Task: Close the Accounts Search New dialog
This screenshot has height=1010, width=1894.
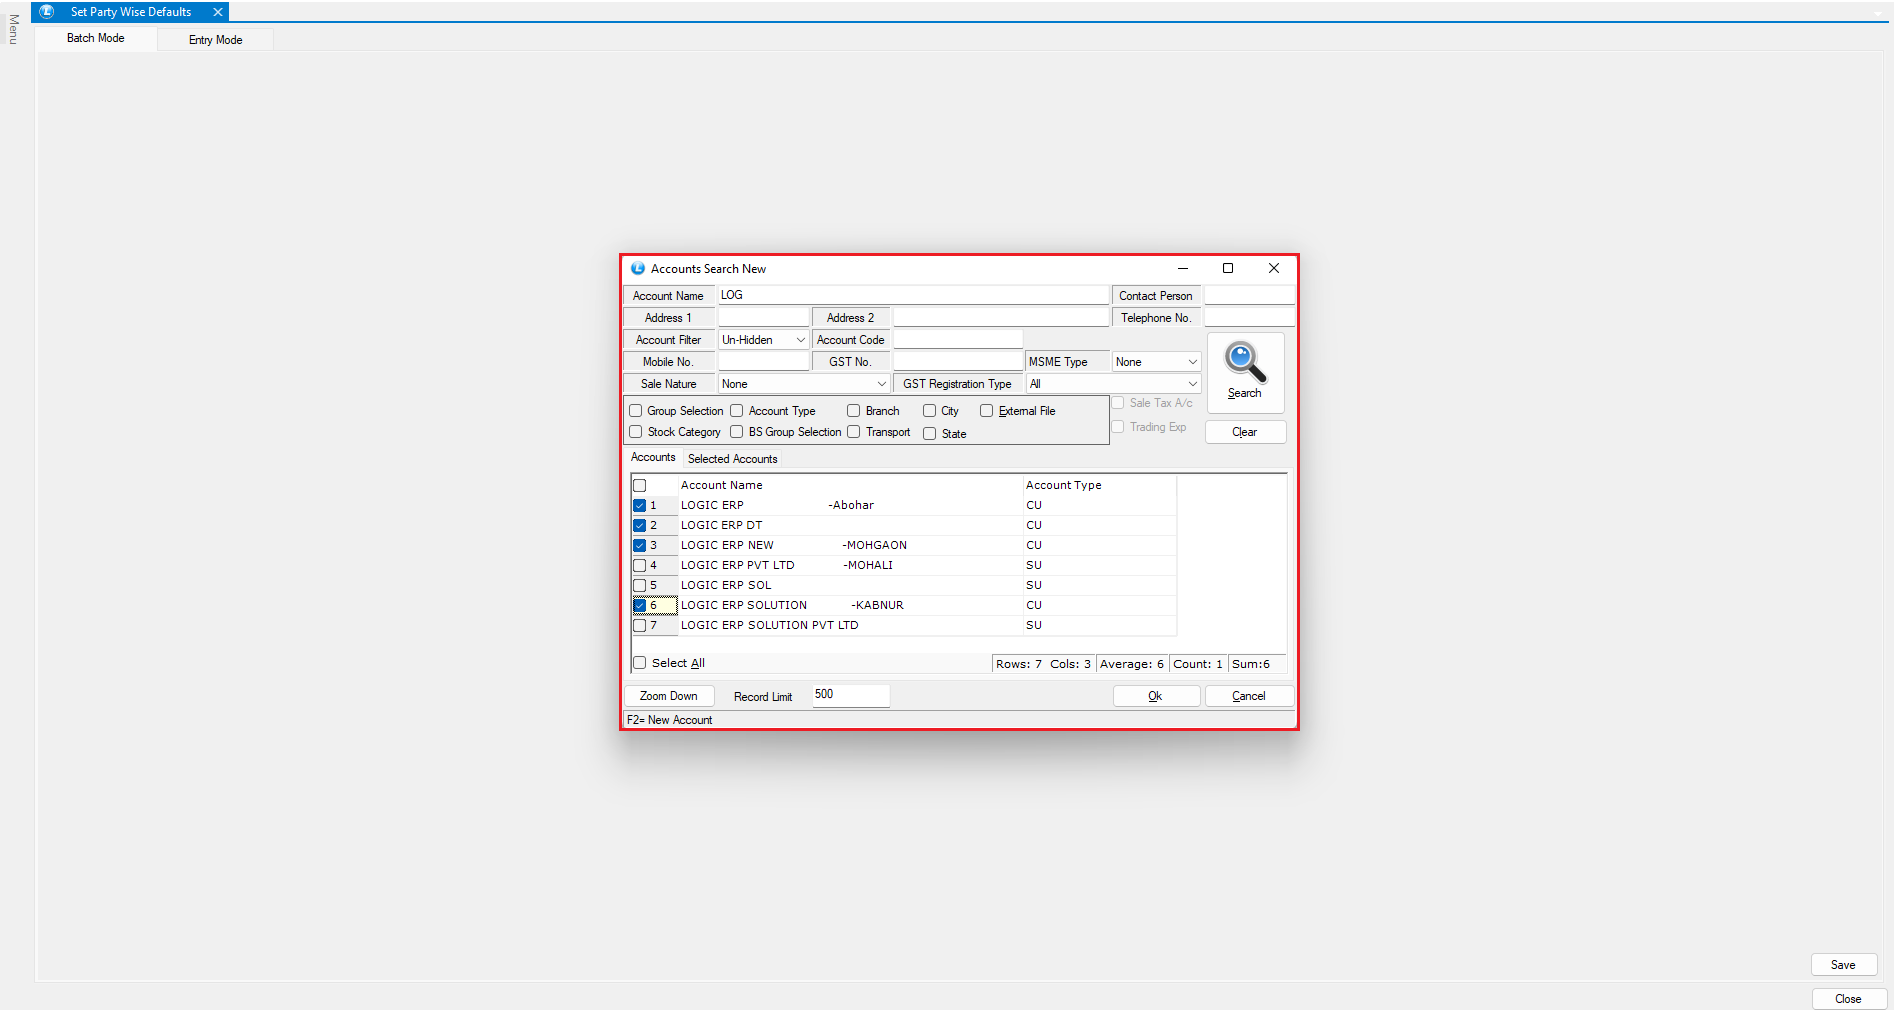Action: pos(1274,268)
